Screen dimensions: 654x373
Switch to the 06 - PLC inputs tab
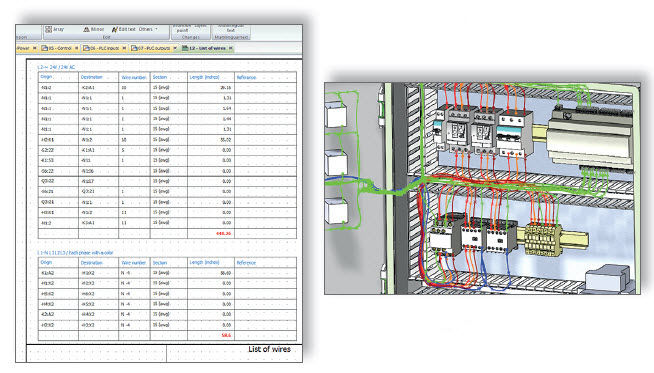point(105,48)
